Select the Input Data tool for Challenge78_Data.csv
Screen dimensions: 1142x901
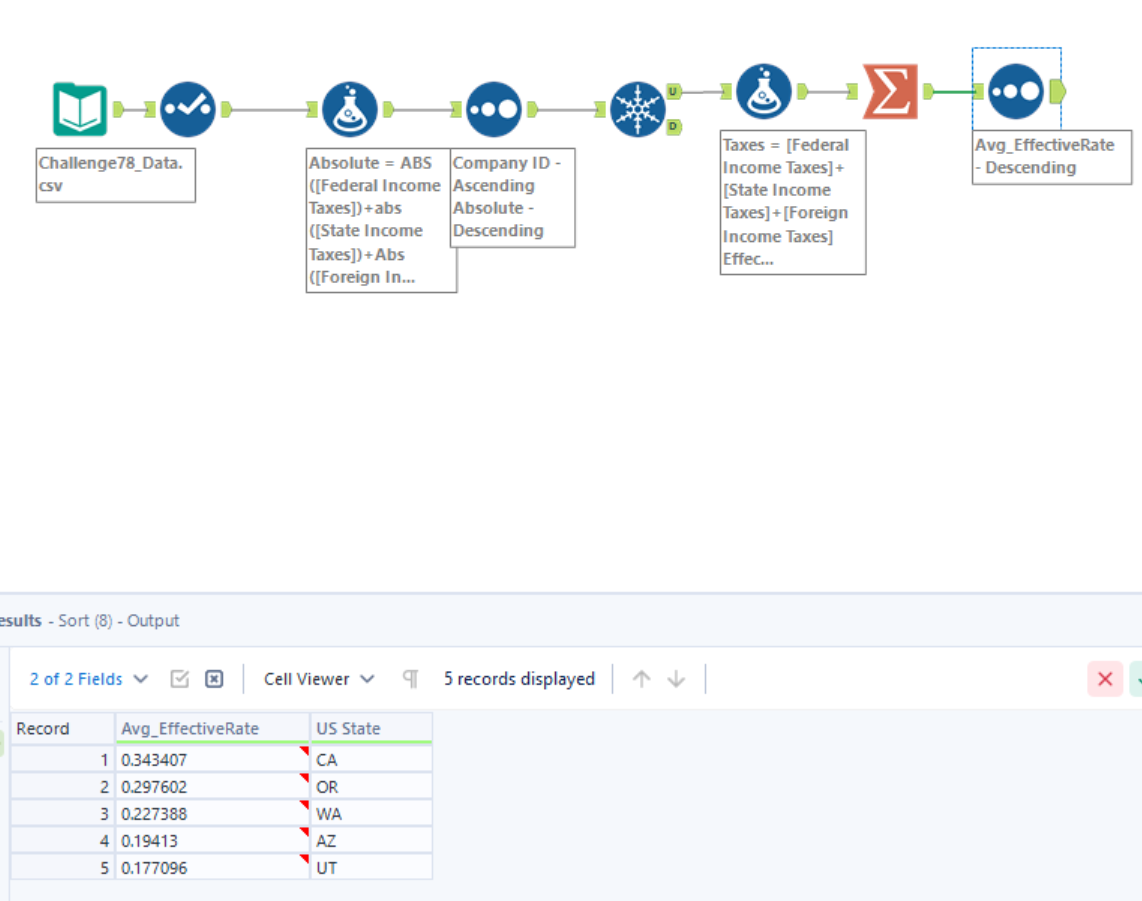point(80,109)
